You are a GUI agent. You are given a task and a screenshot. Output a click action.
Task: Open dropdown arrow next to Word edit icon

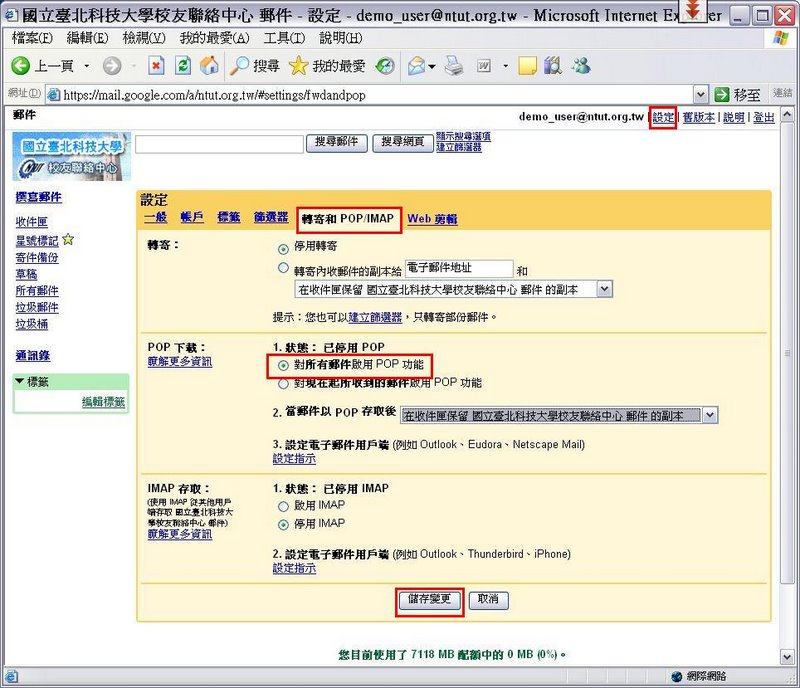pyautogui.click(x=506, y=66)
